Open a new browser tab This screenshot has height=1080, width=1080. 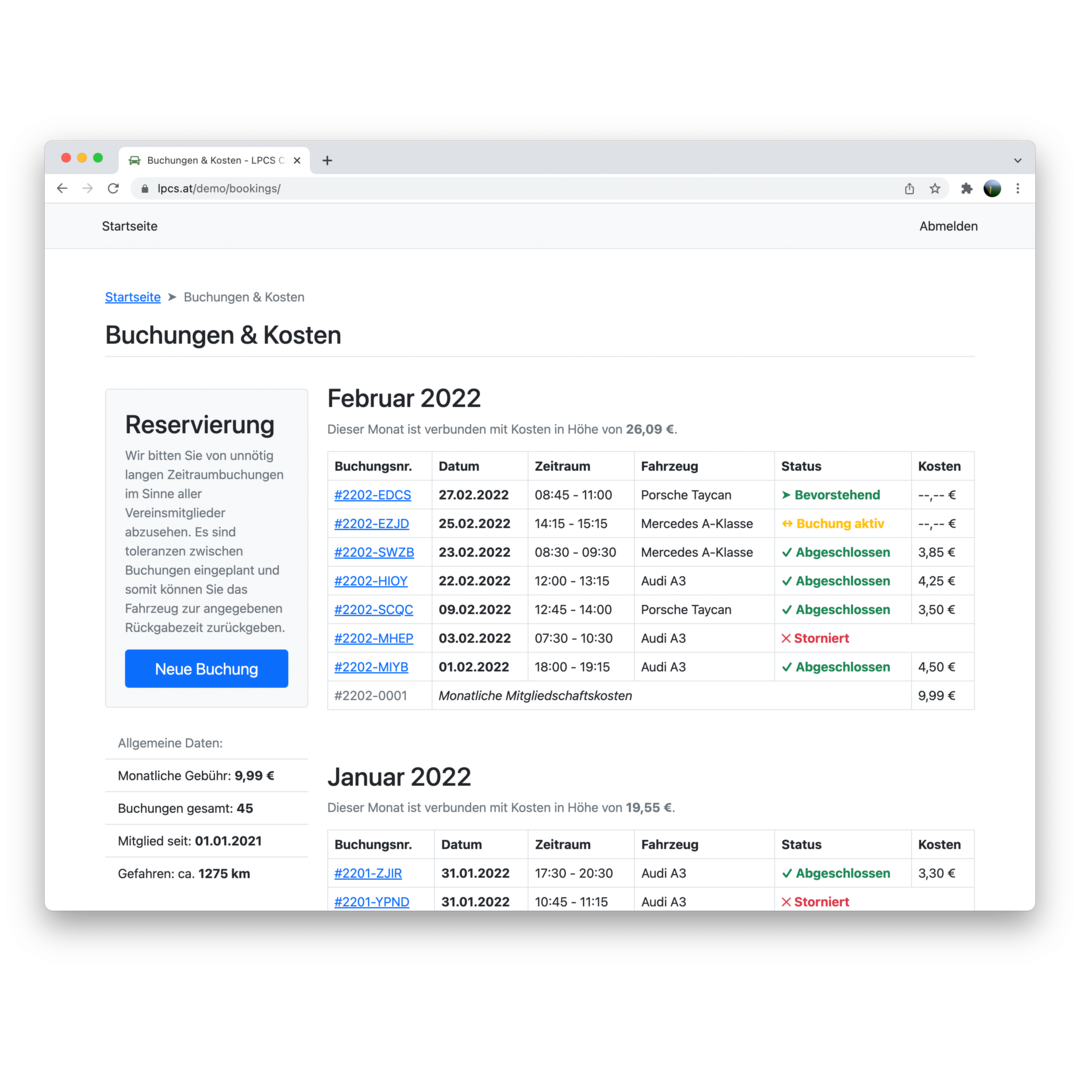pyautogui.click(x=327, y=160)
